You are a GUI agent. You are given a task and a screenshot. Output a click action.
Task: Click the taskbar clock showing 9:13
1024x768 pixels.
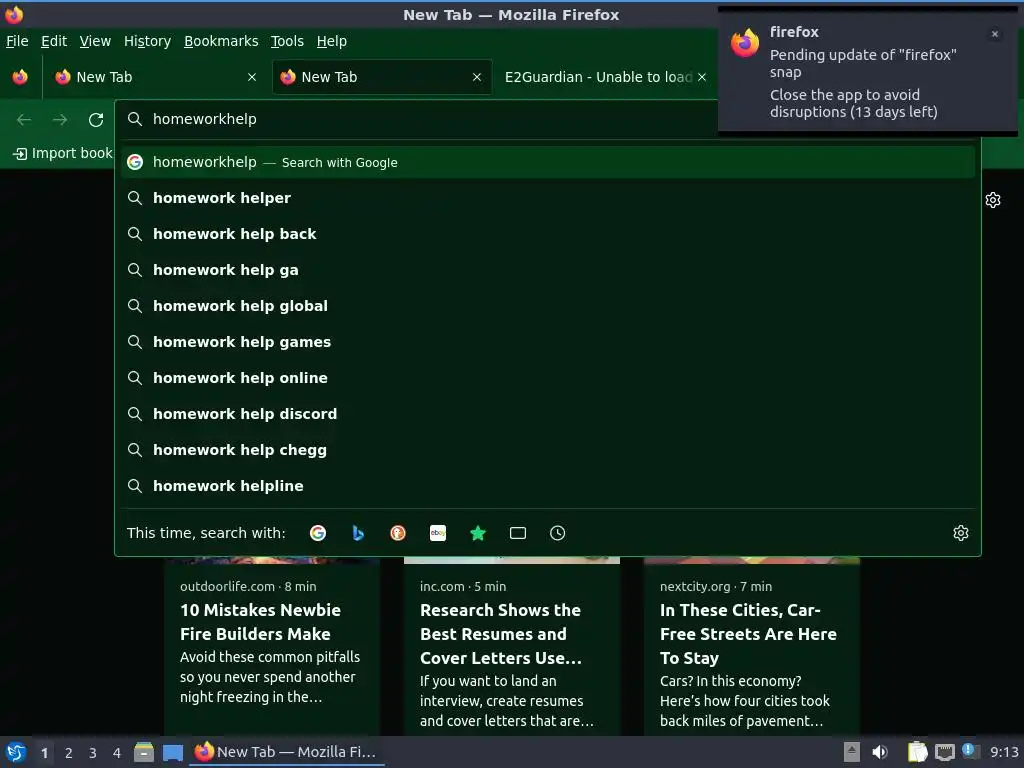(x=1004, y=752)
